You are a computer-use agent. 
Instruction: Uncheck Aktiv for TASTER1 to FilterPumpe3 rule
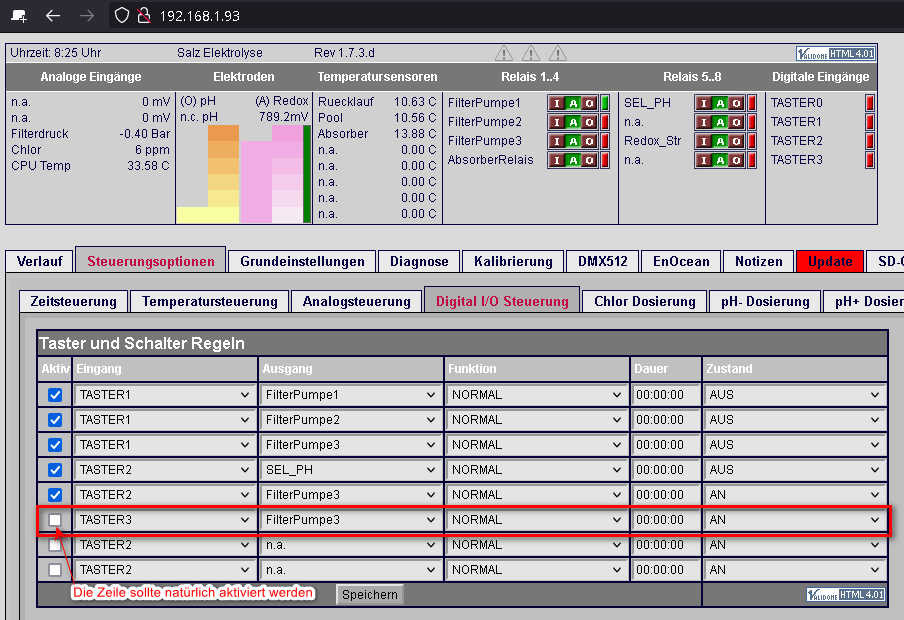pos(55,445)
